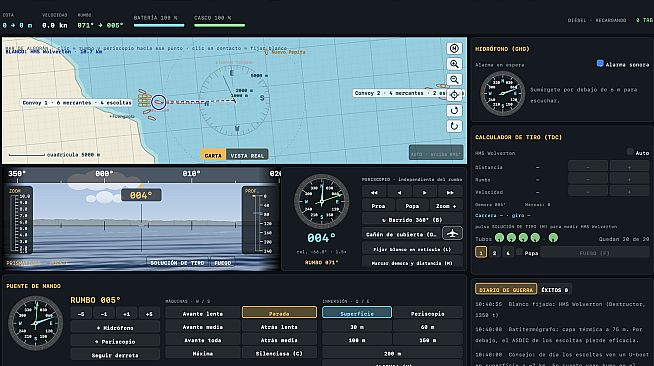Center the chart on own submarine

pyautogui.click(x=454, y=95)
